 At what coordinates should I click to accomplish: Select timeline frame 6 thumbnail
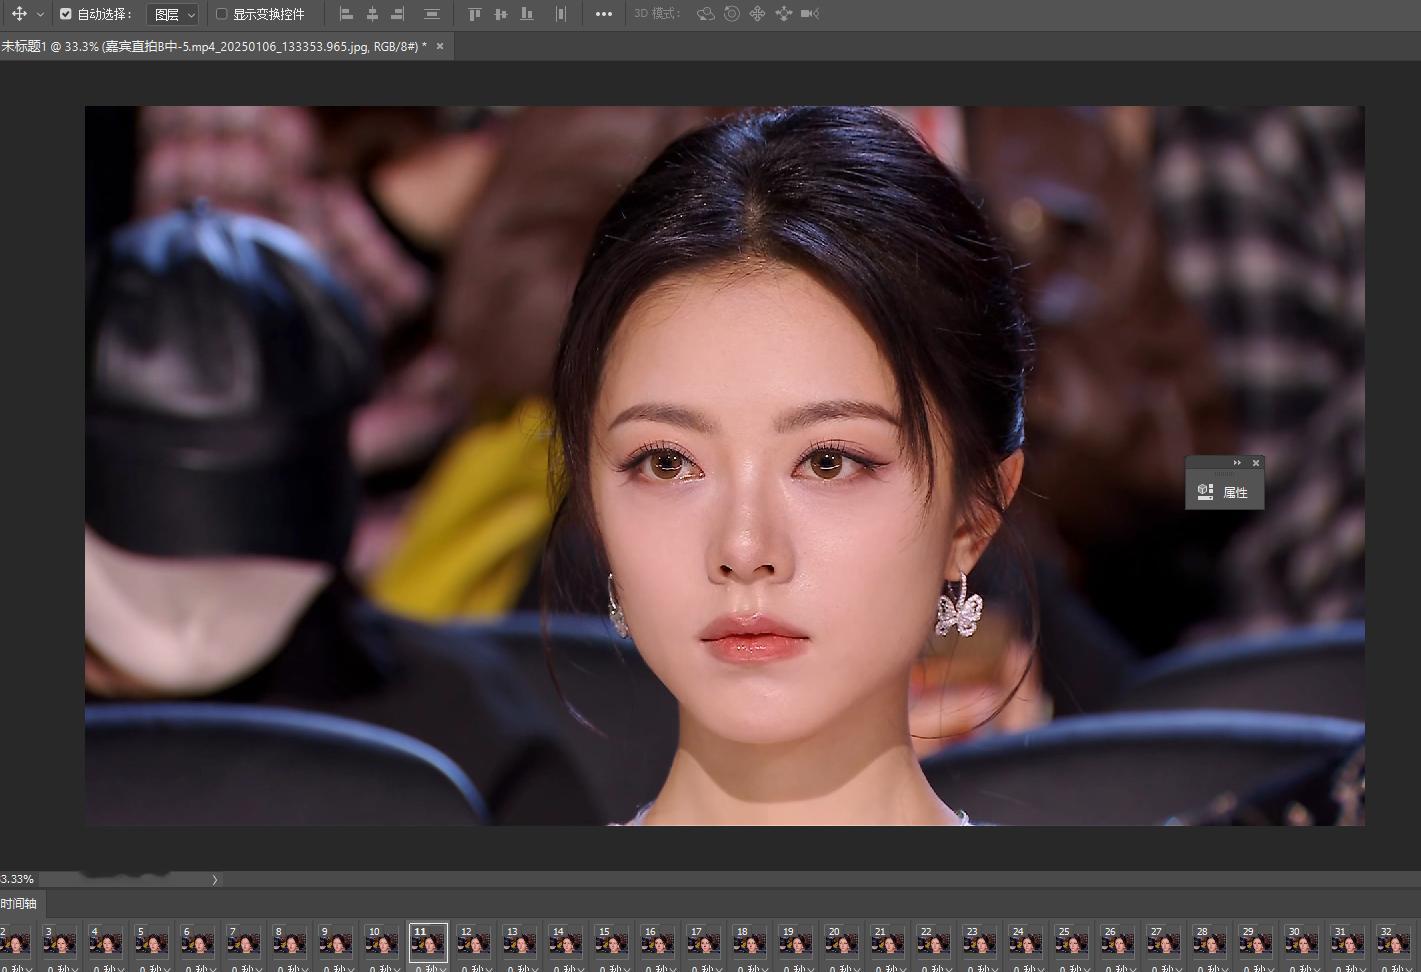point(198,942)
